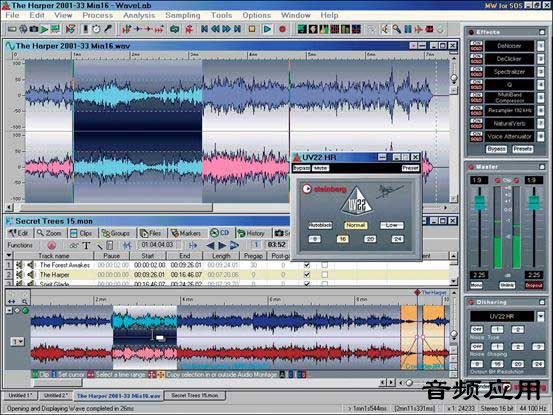Open the Analysis menu
Viewport: 553px width, 415px height.
click(x=139, y=15)
